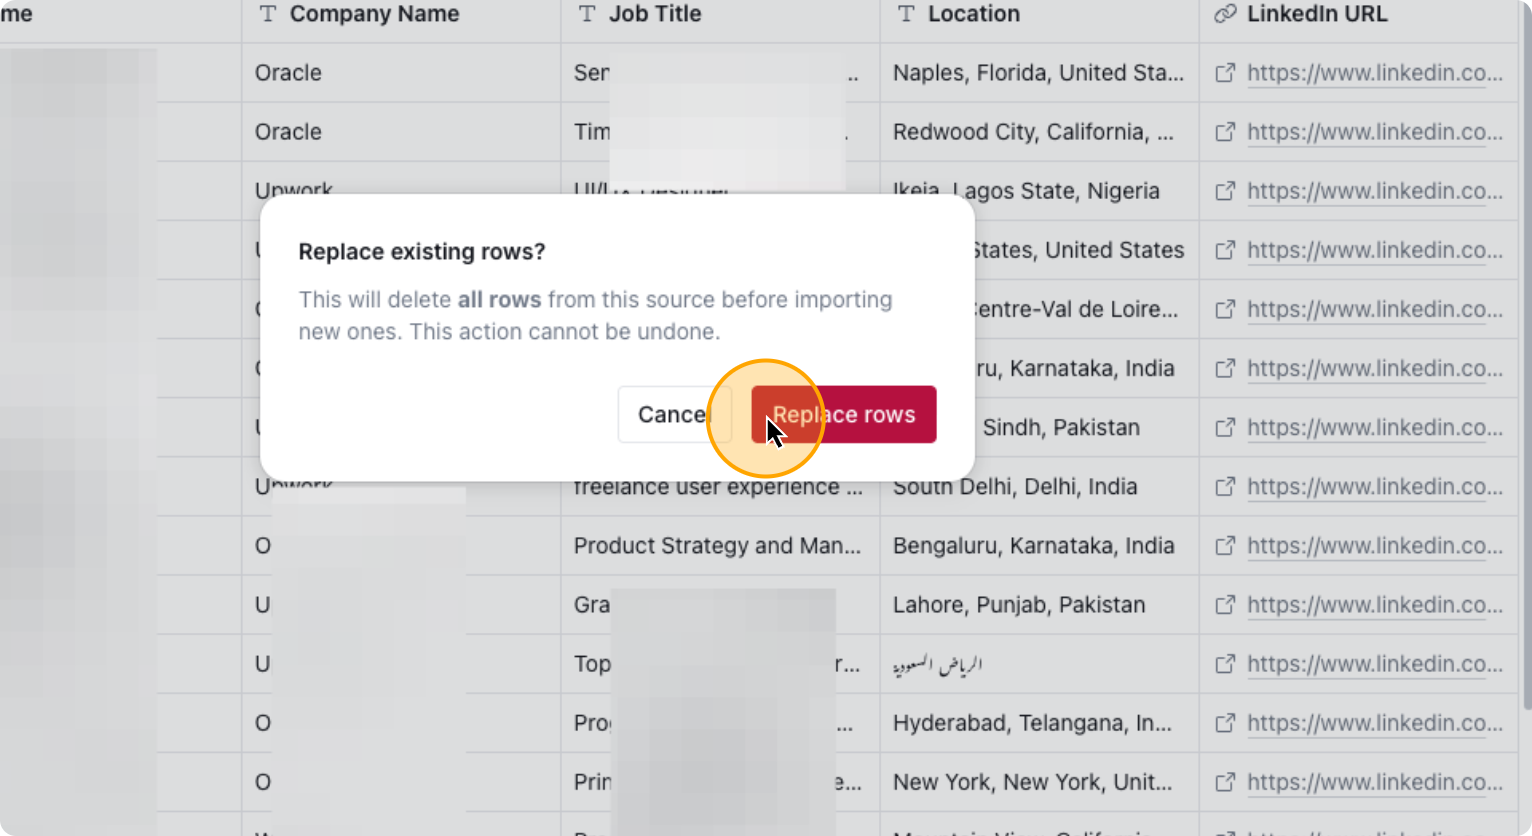The height and width of the screenshot is (836, 1532).
Task: Click the Company Name column header
Action: point(374,14)
